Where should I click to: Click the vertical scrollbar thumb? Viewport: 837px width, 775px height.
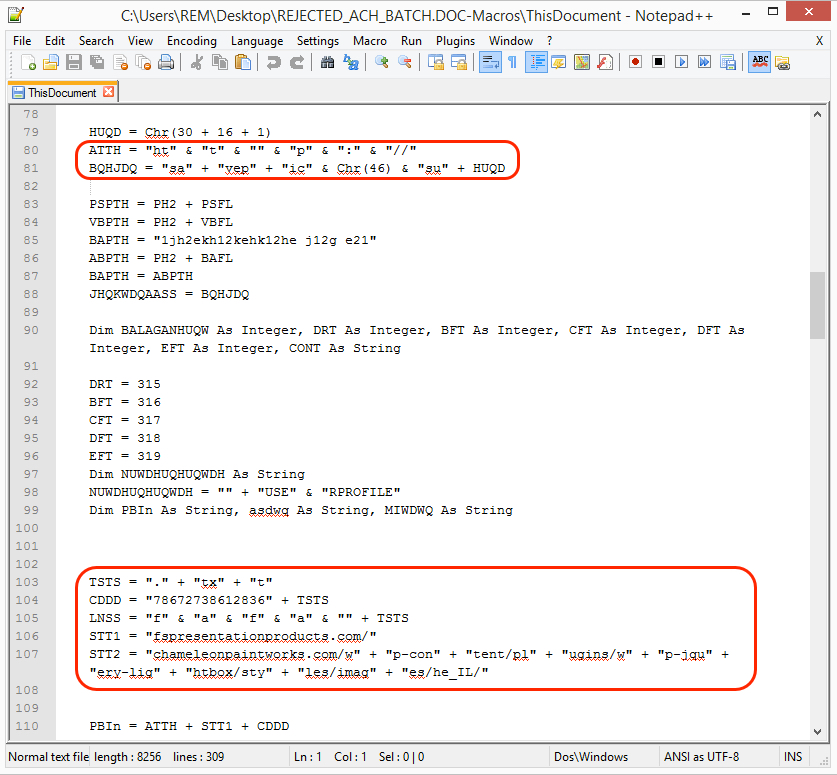coord(817,305)
